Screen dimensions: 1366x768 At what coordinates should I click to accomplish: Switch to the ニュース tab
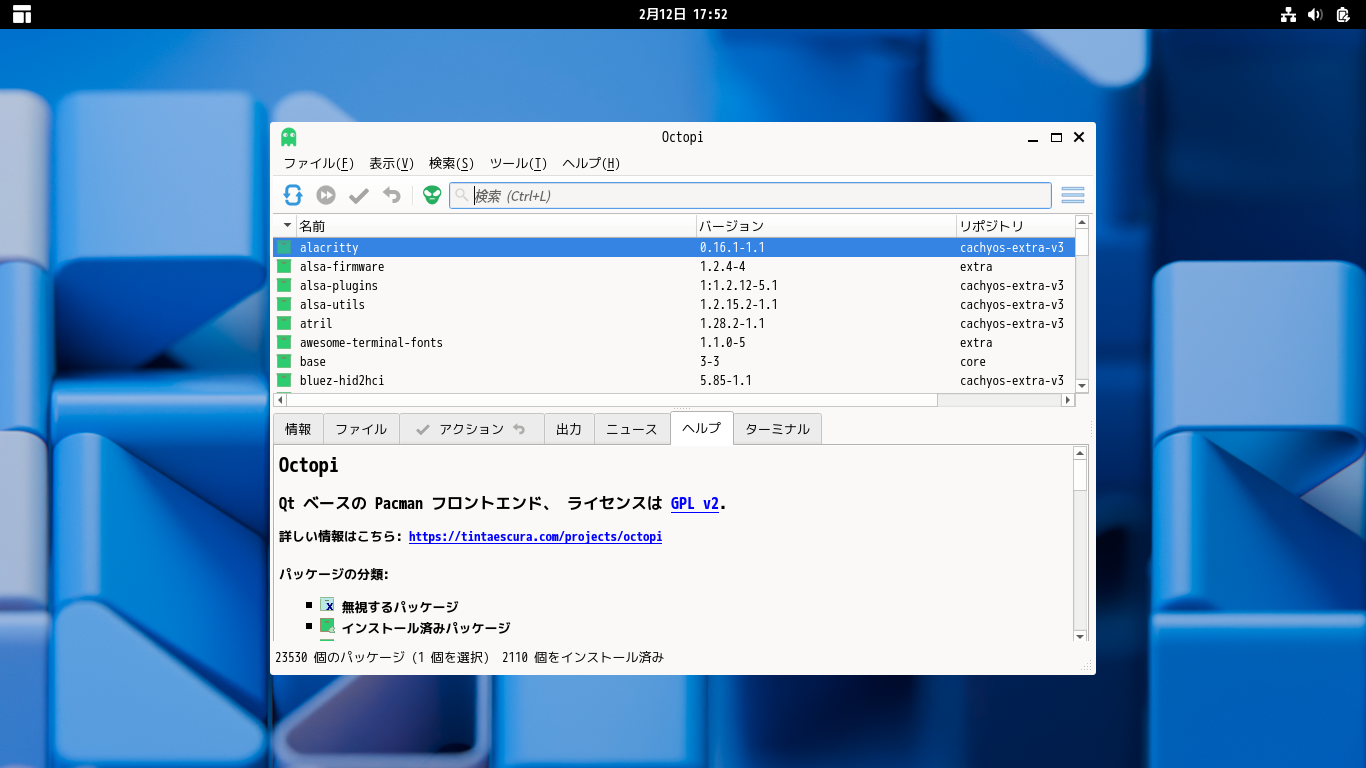(x=632, y=429)
